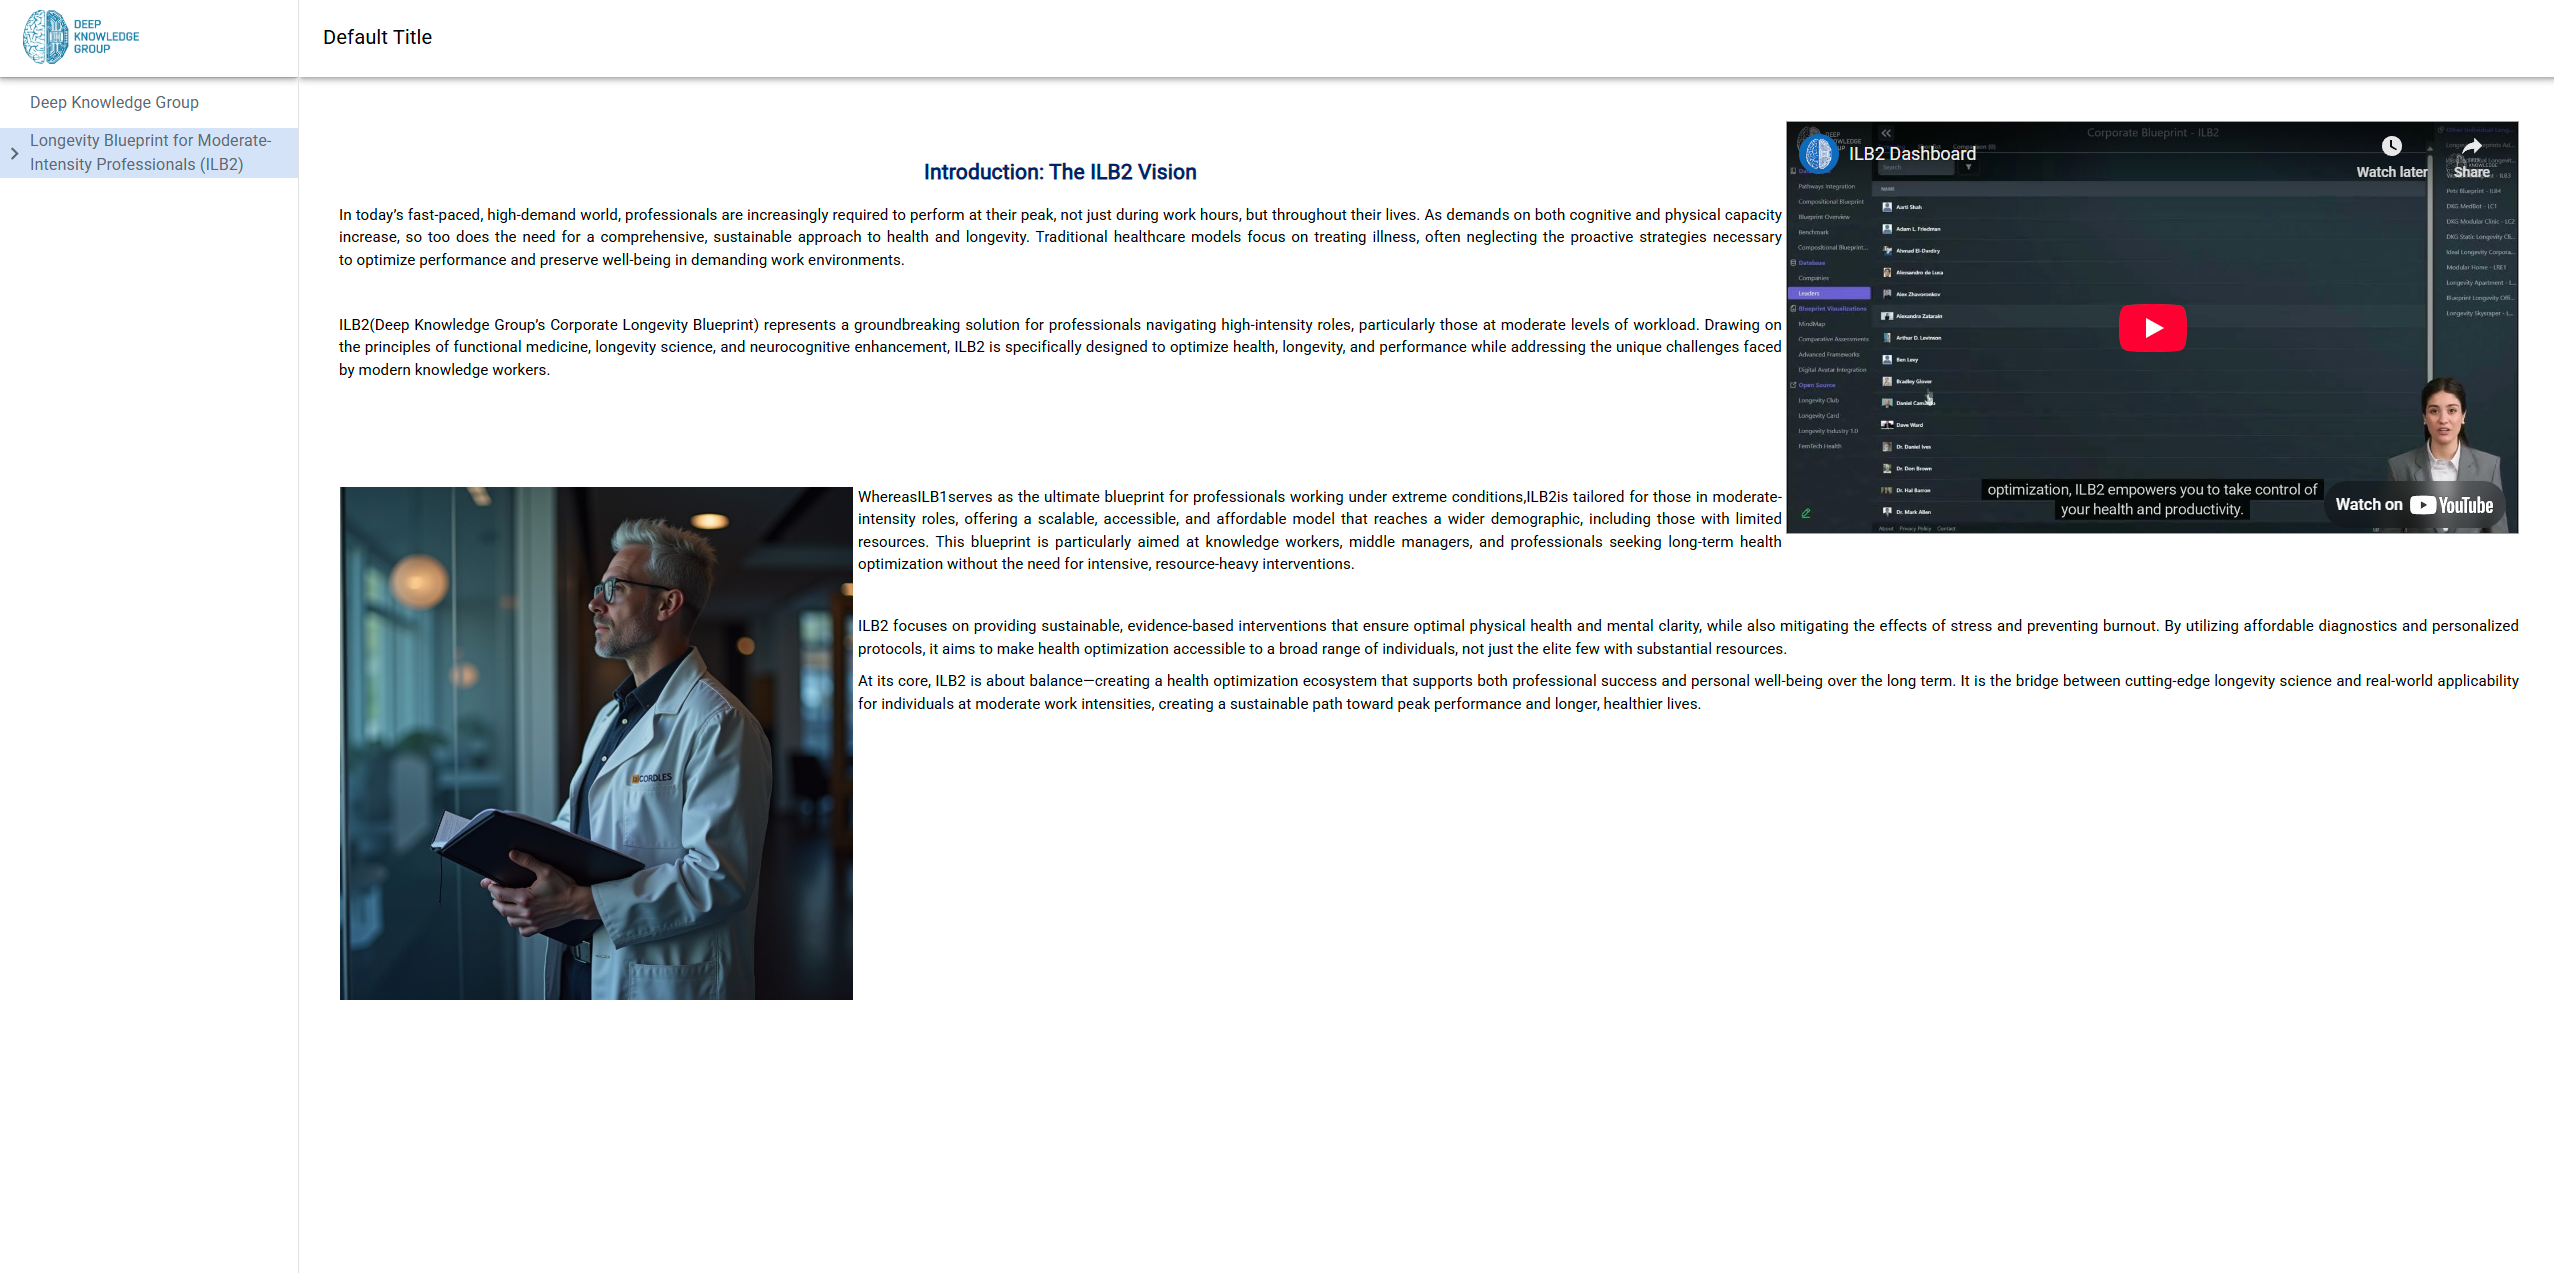2554x1273 pixels.
Task: Play the ILB2 Dashboard YouTube video
Action: coord(2152,328)
